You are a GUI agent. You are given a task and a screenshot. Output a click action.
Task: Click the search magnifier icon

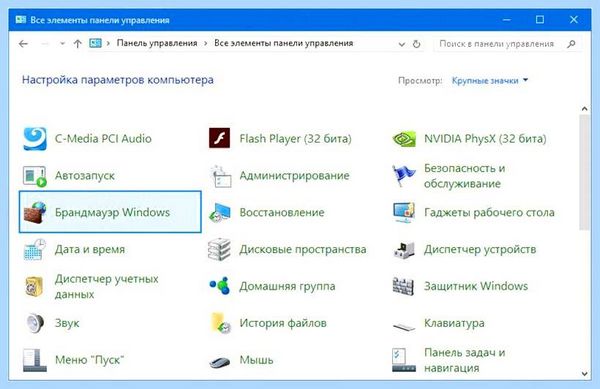click(x=571, y=44)
